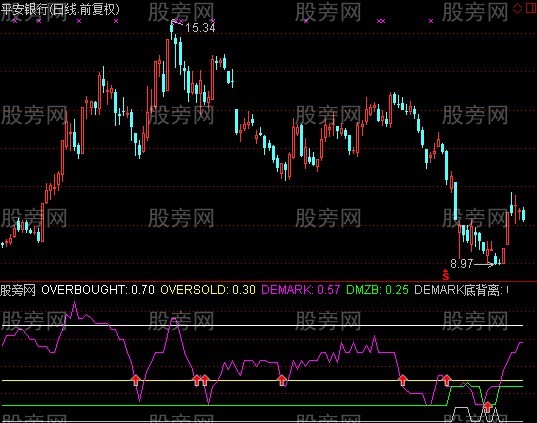This screenshot has width=537, height=423.
Task: Click the red diamond icon at top right
Action: [x=517, y=8]
